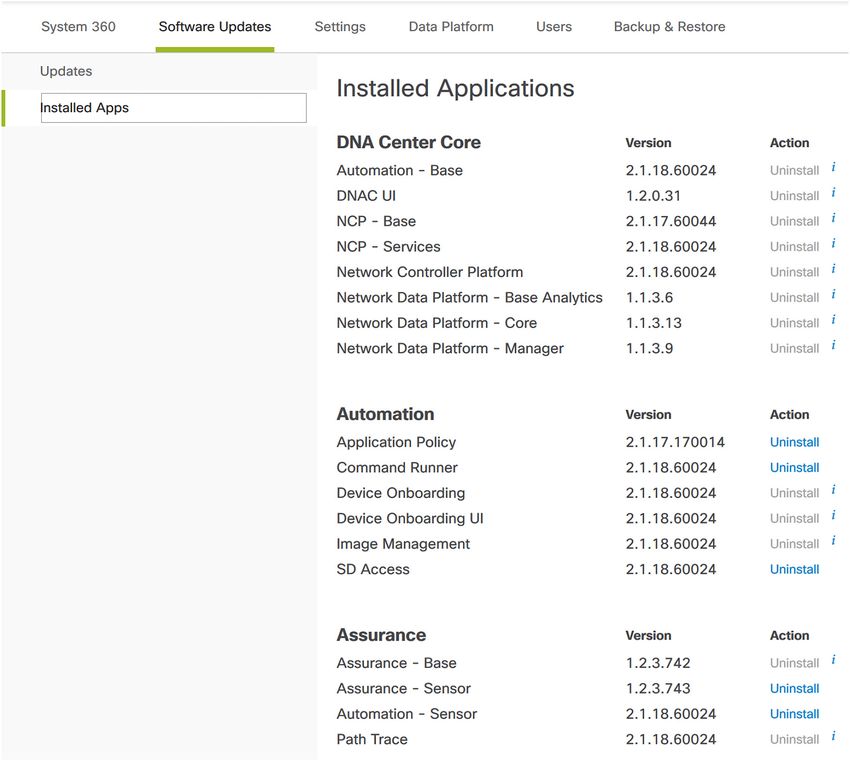Click info icon for Network Data Platform - Manager
Viewport: 850px width, 761px height.
click(x=833, y=346)
